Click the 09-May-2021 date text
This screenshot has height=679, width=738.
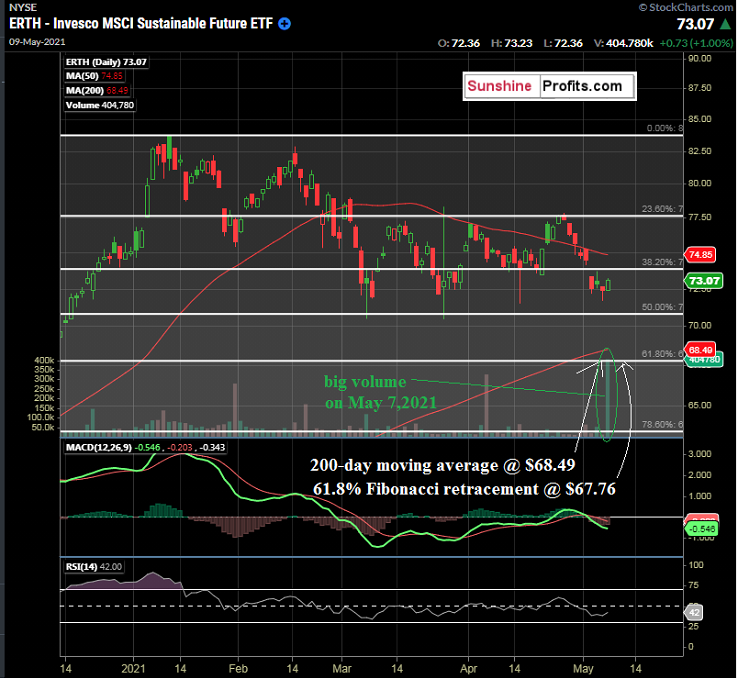click(x=37, y=42)
